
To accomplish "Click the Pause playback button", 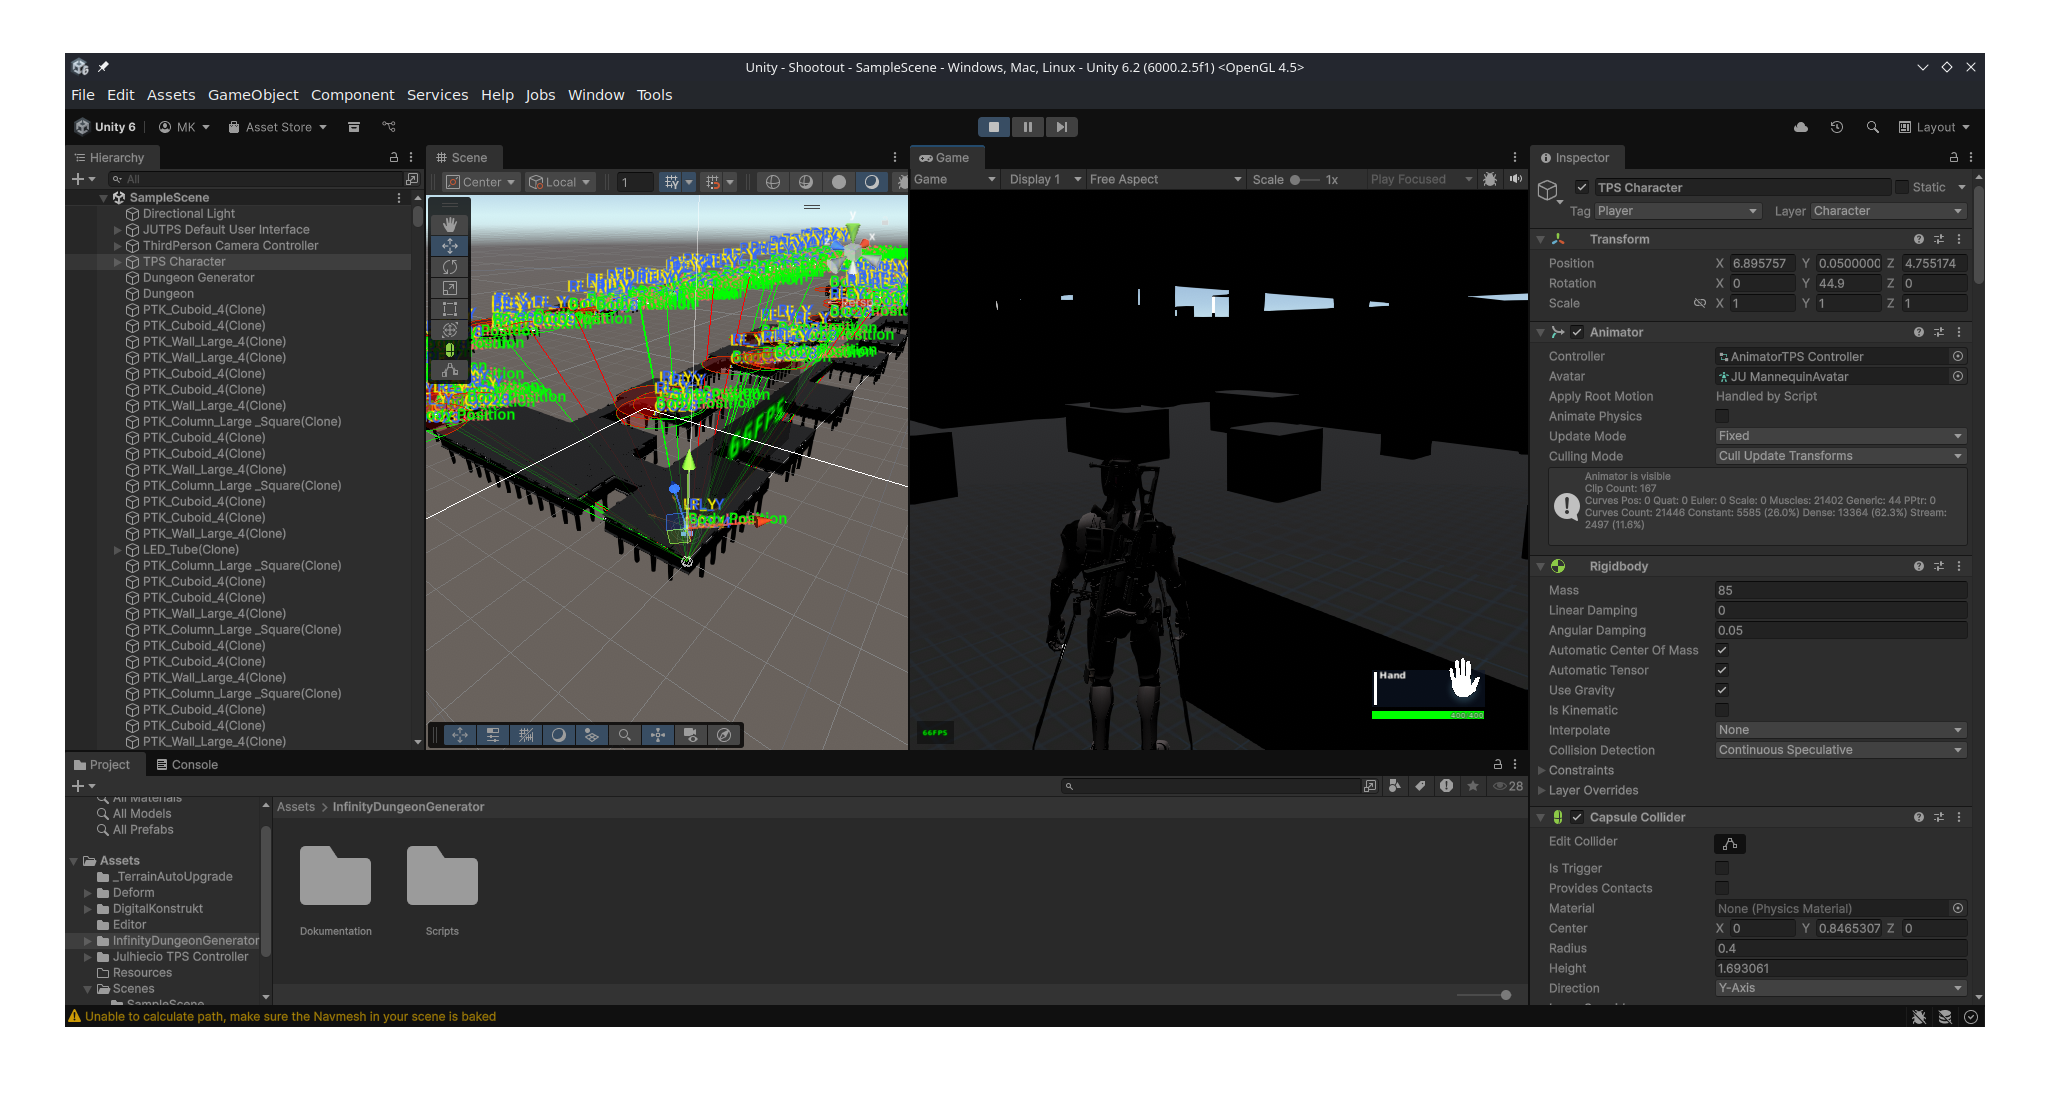I will tap(1027, 127).
